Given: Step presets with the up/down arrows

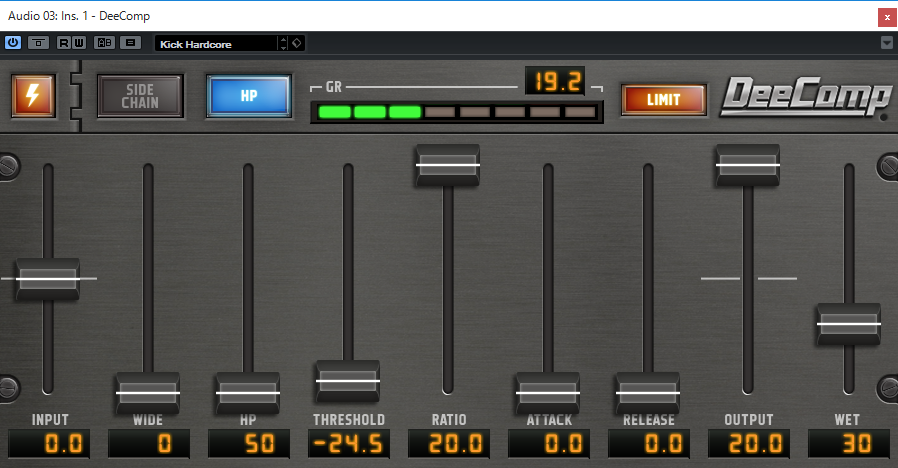Looking at the screenshot, I should tap(283, 44).
